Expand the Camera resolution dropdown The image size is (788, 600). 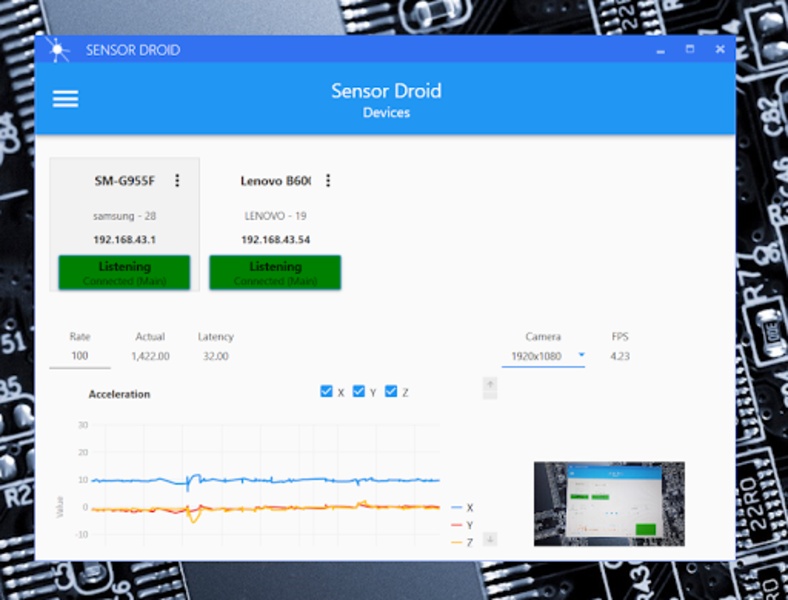[543, 356]
